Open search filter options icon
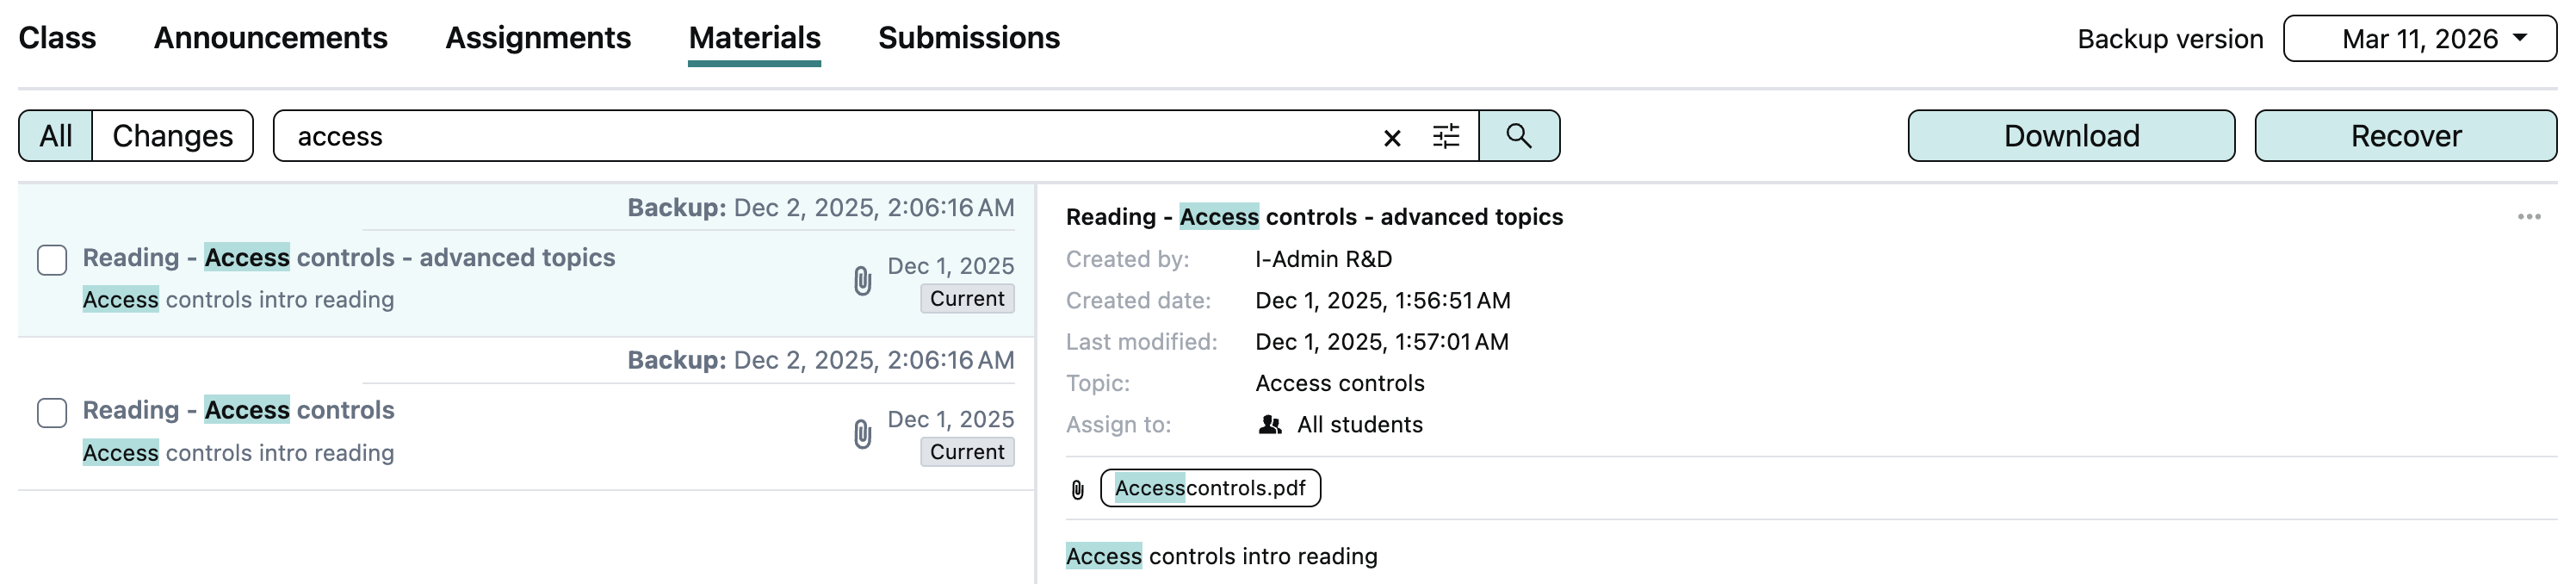 coord(1446,136)
